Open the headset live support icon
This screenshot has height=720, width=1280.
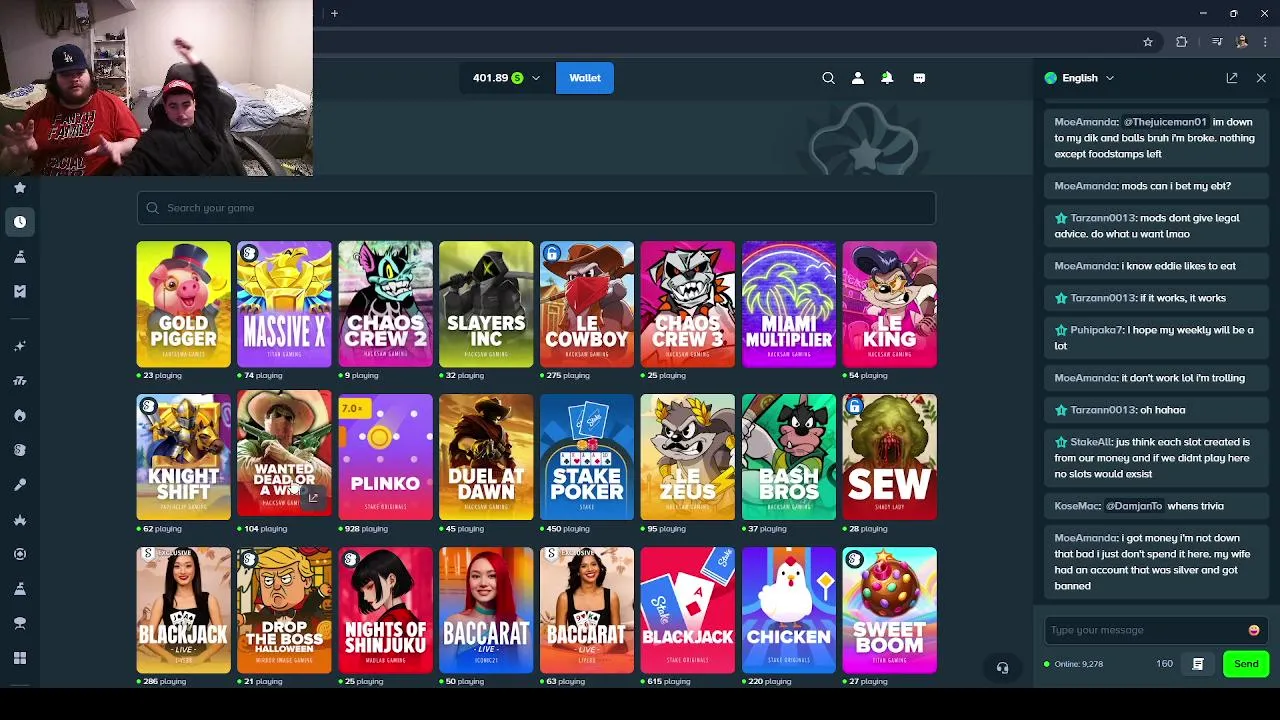(1002, 668)
